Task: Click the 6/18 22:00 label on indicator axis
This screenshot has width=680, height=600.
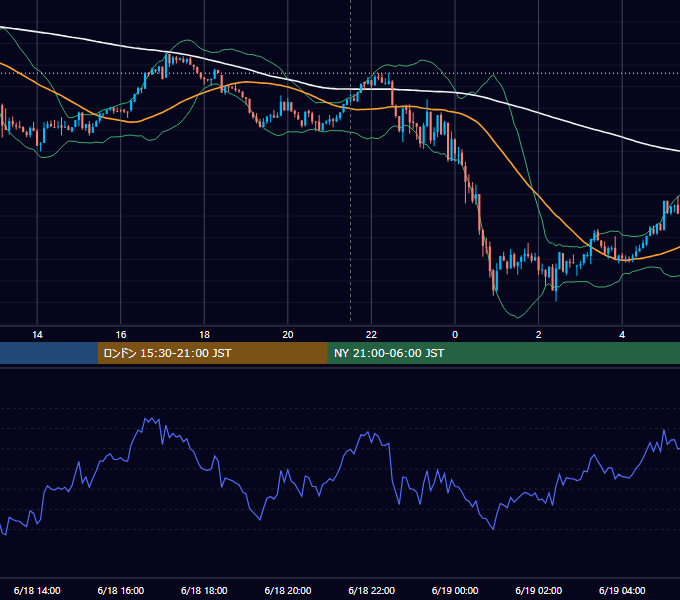Action: coord(372,590)
